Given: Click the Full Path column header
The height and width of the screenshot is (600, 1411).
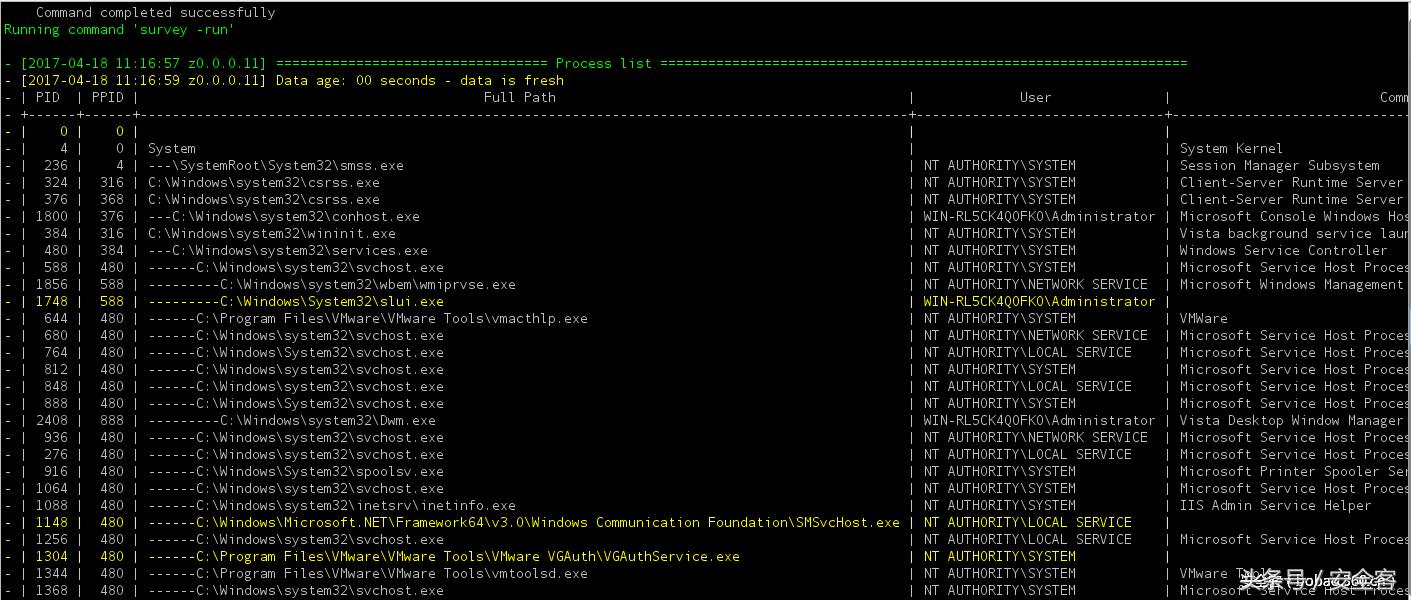Looking at the screenshot, I should [x=519, y=97].
